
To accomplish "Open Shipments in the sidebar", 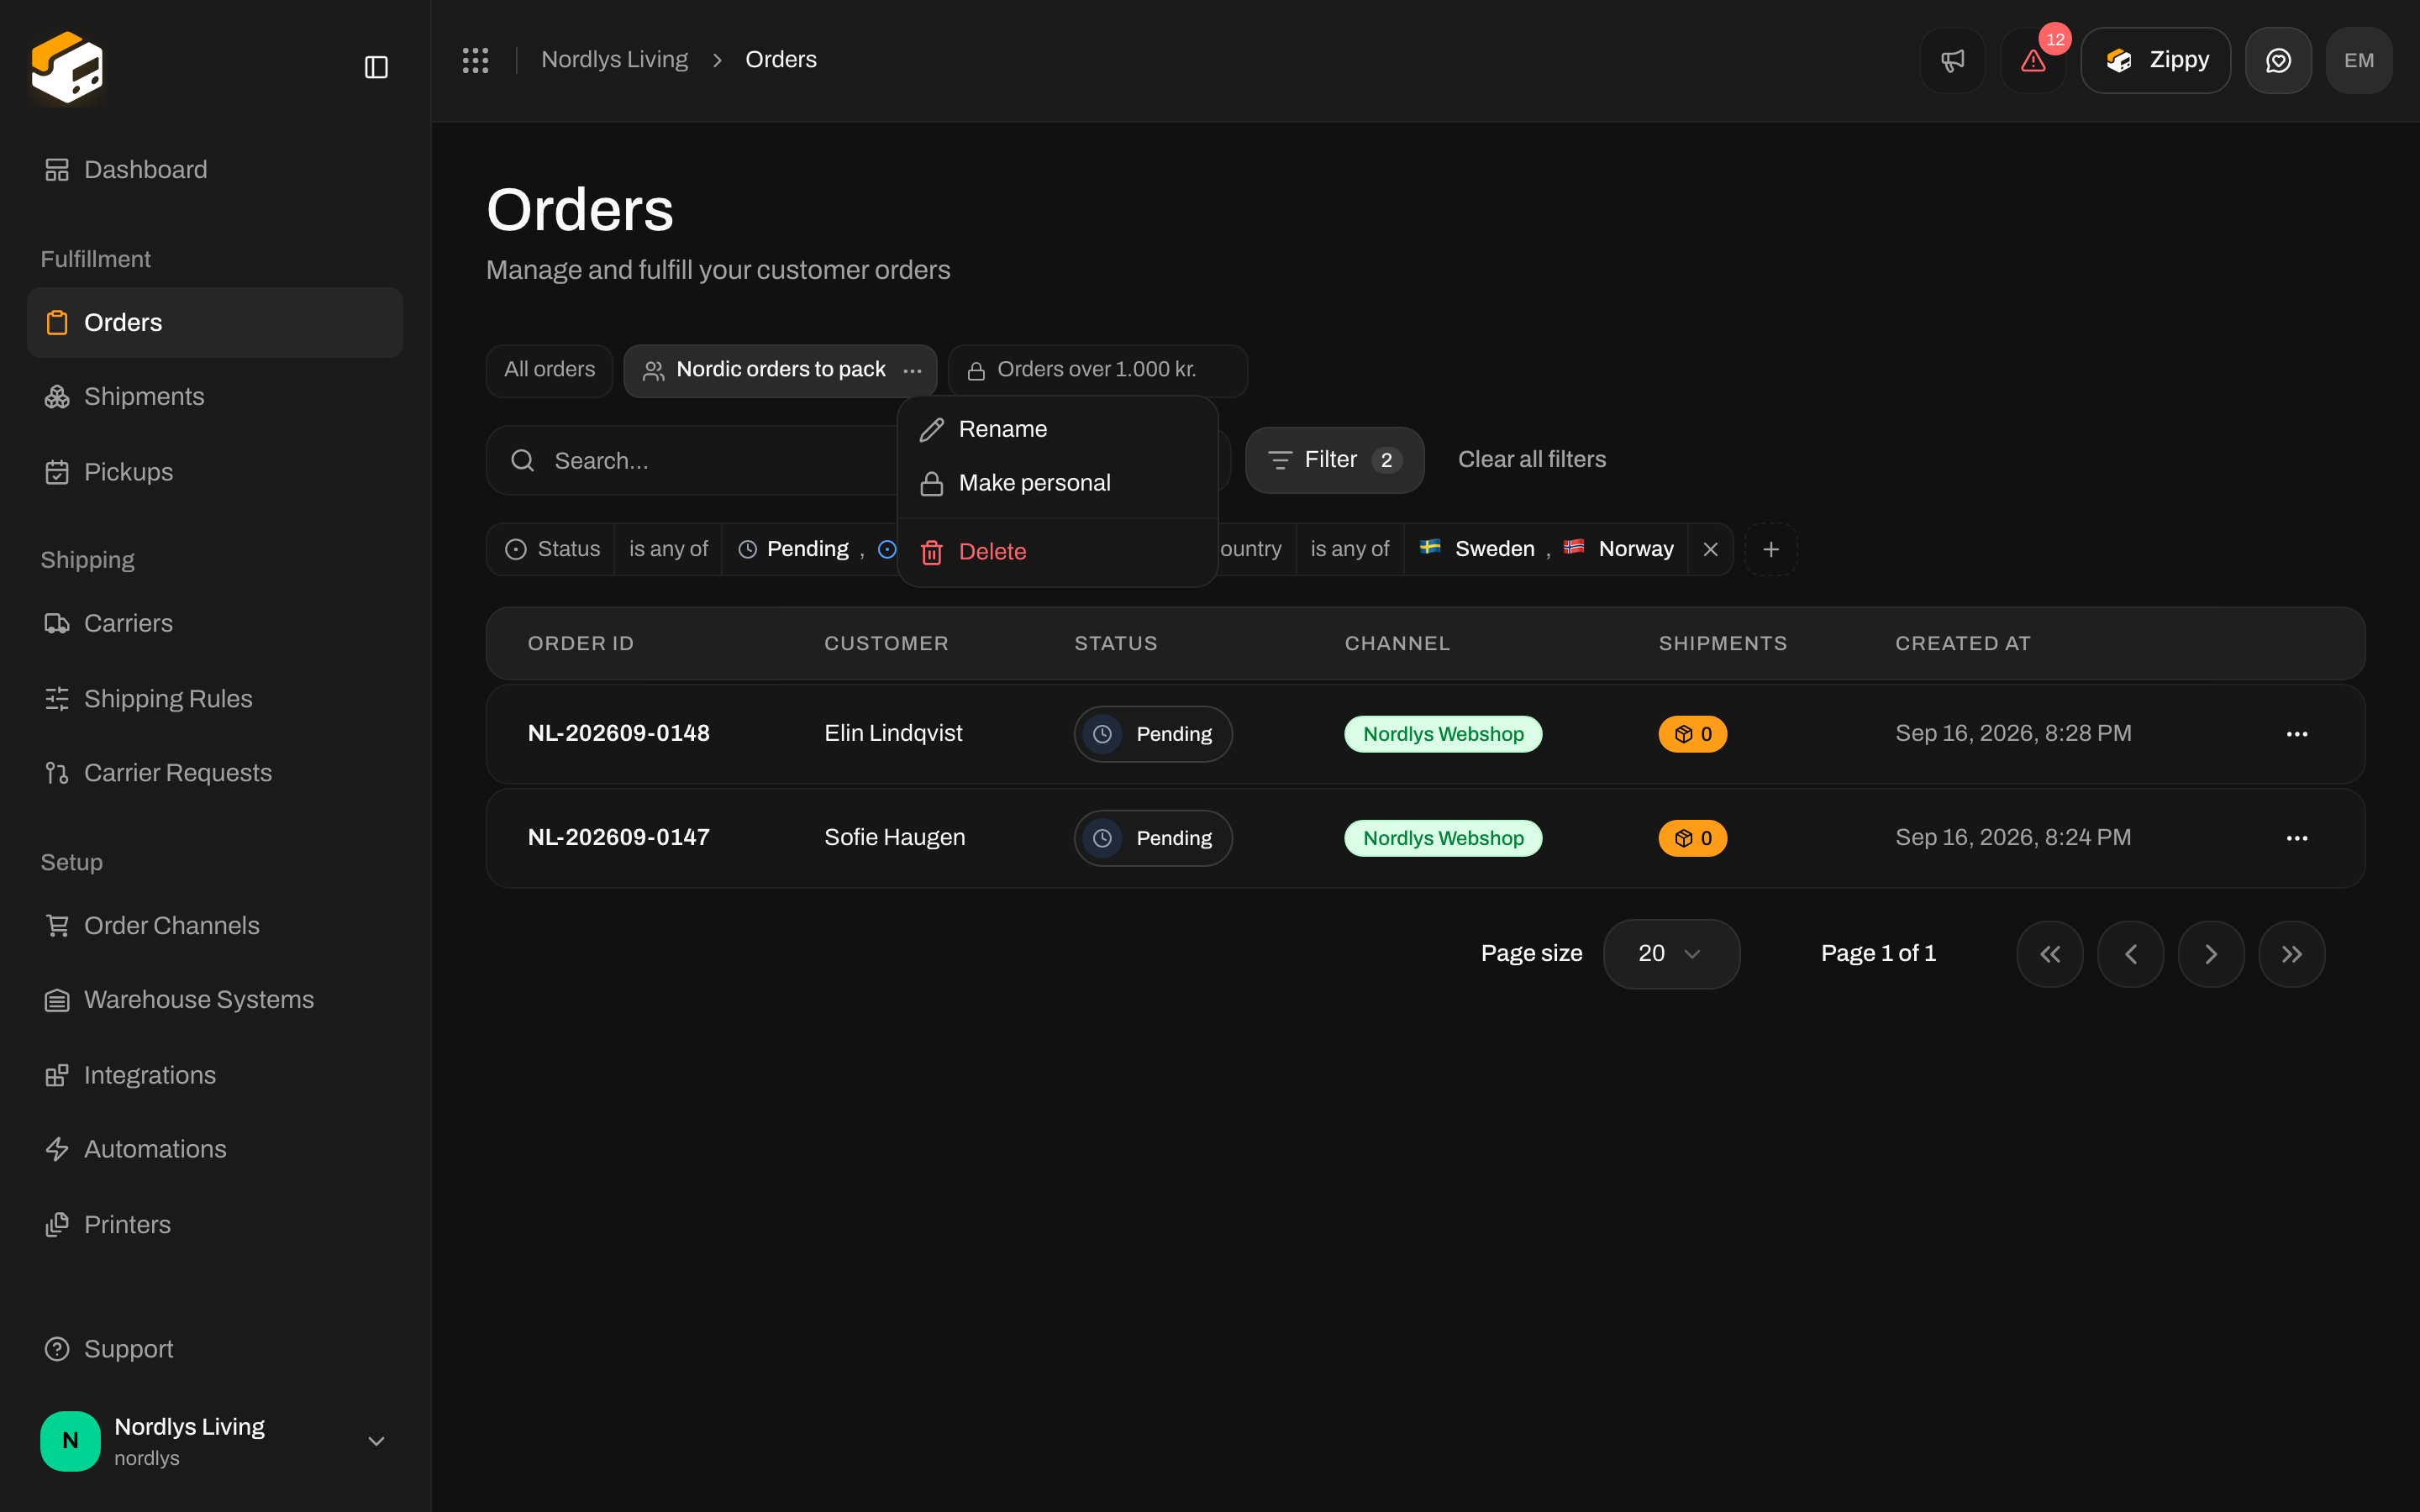I will [x=215, y=397].
